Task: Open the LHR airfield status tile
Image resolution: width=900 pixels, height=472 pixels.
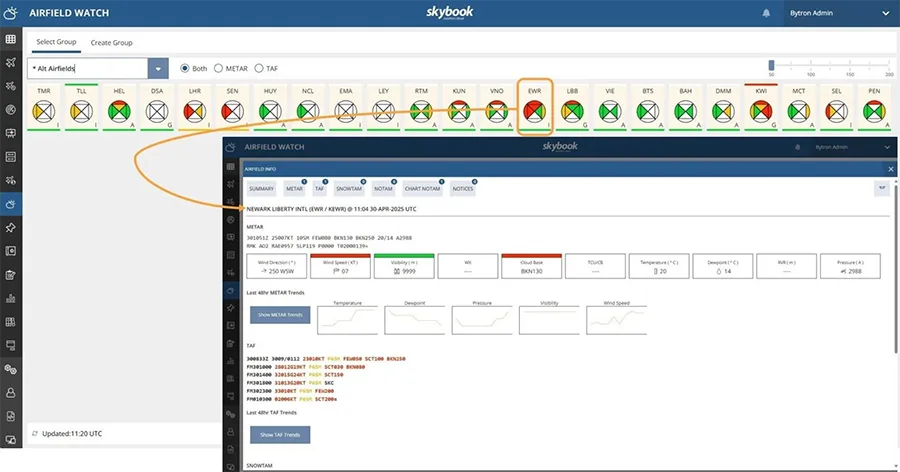Action: pos(195,107)
